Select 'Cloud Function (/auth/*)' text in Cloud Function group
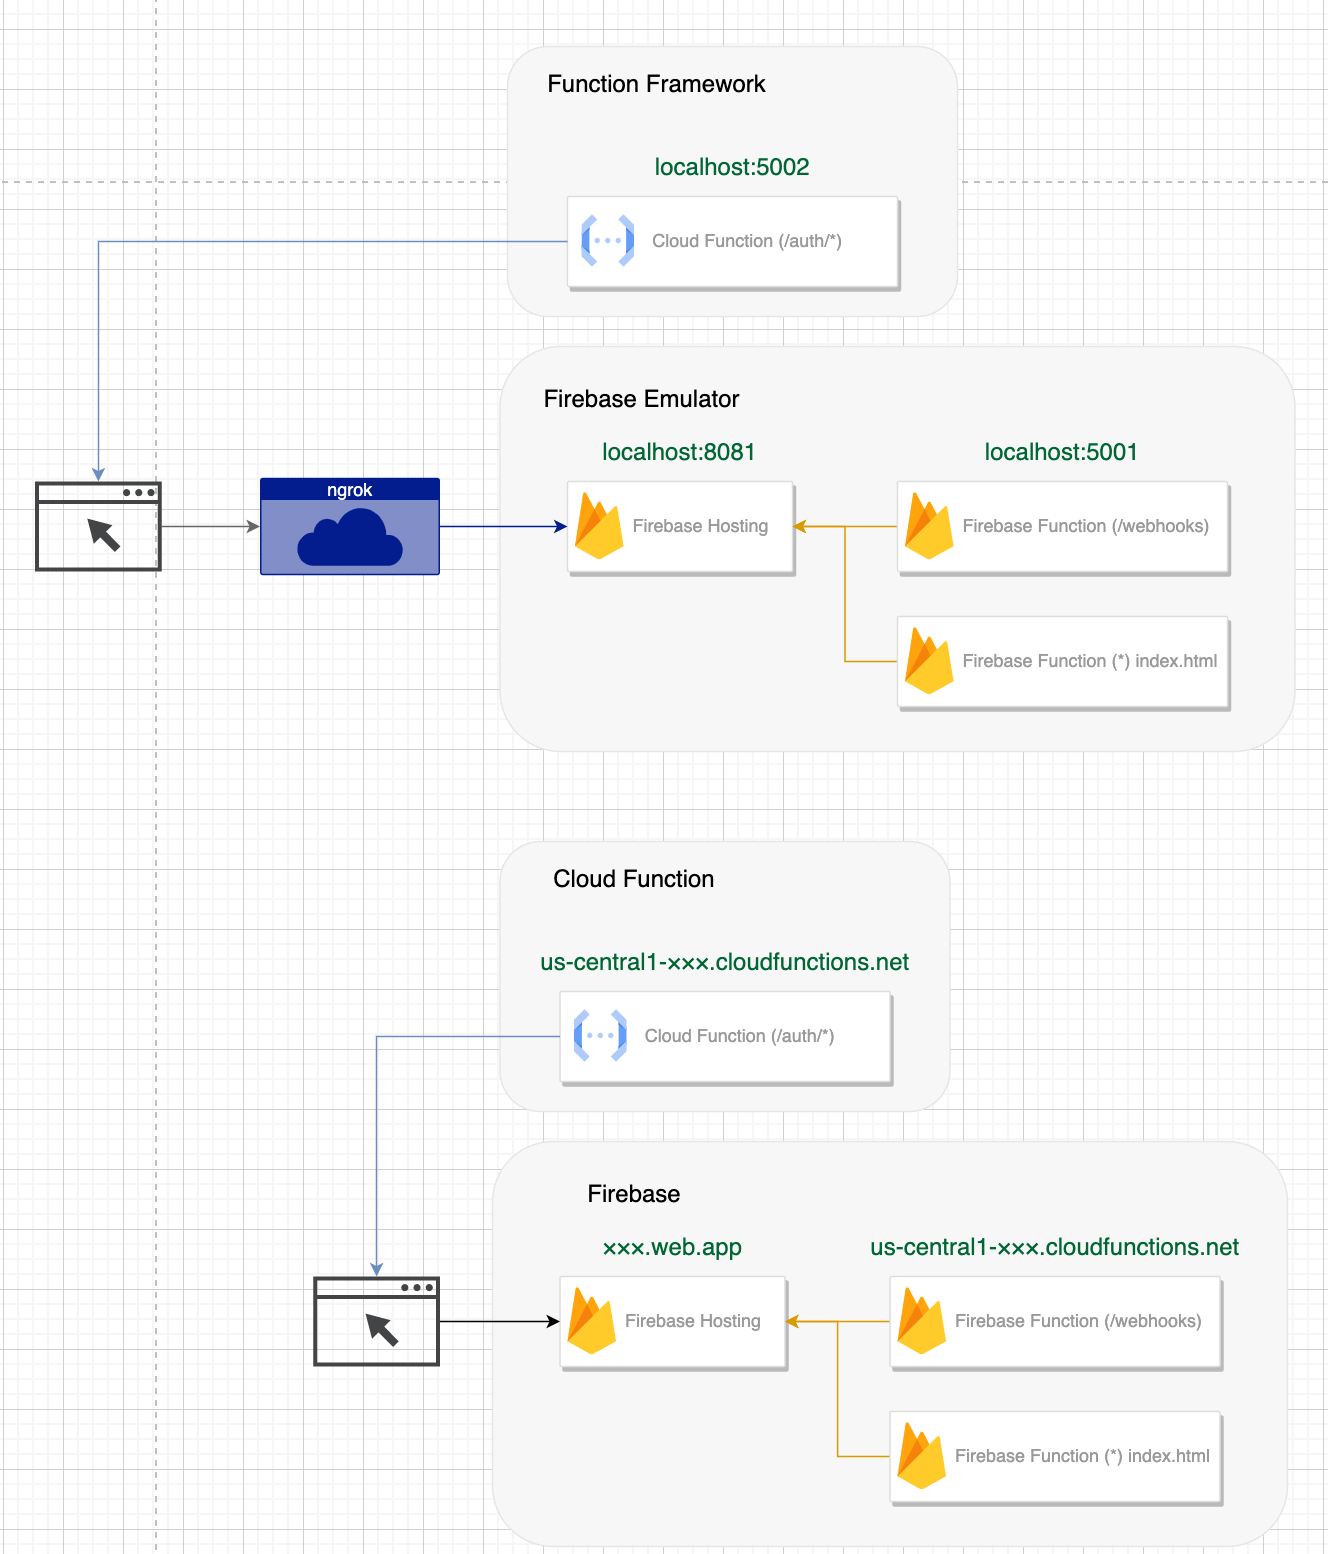Screen dimensions: 1328x1554 (x=739, y=1036)
